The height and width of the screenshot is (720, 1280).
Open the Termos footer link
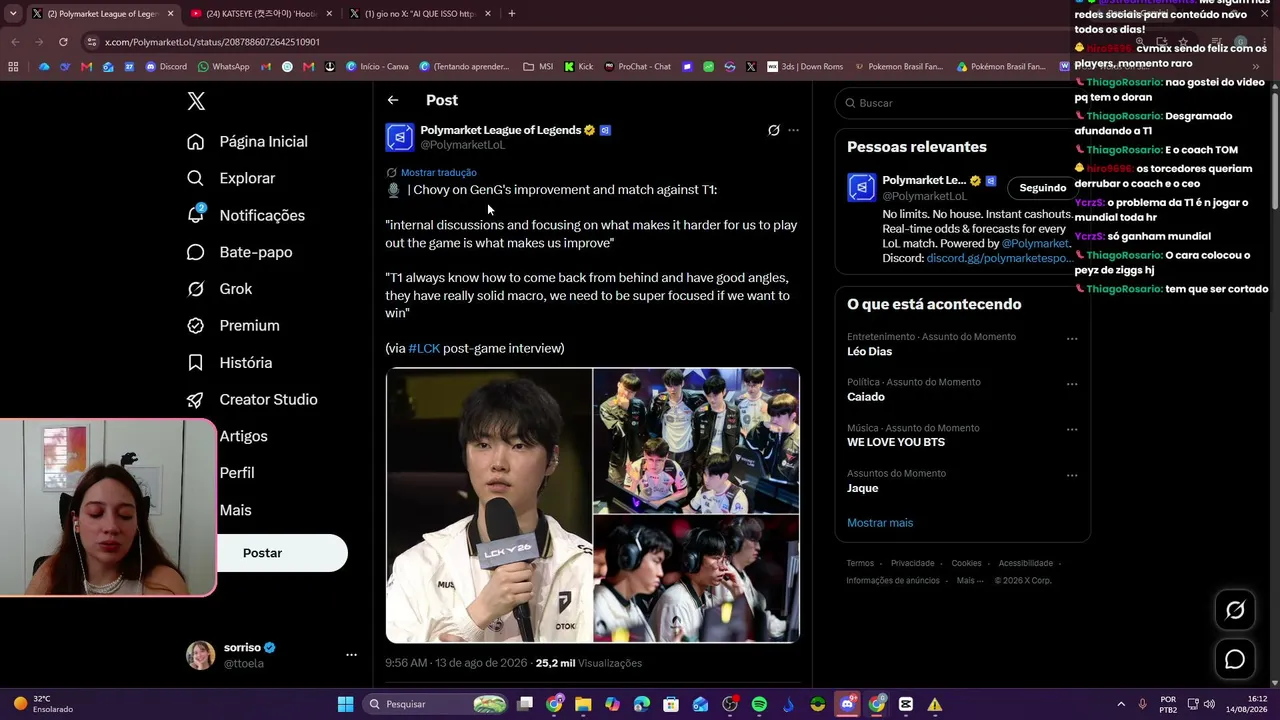[860, 563]
